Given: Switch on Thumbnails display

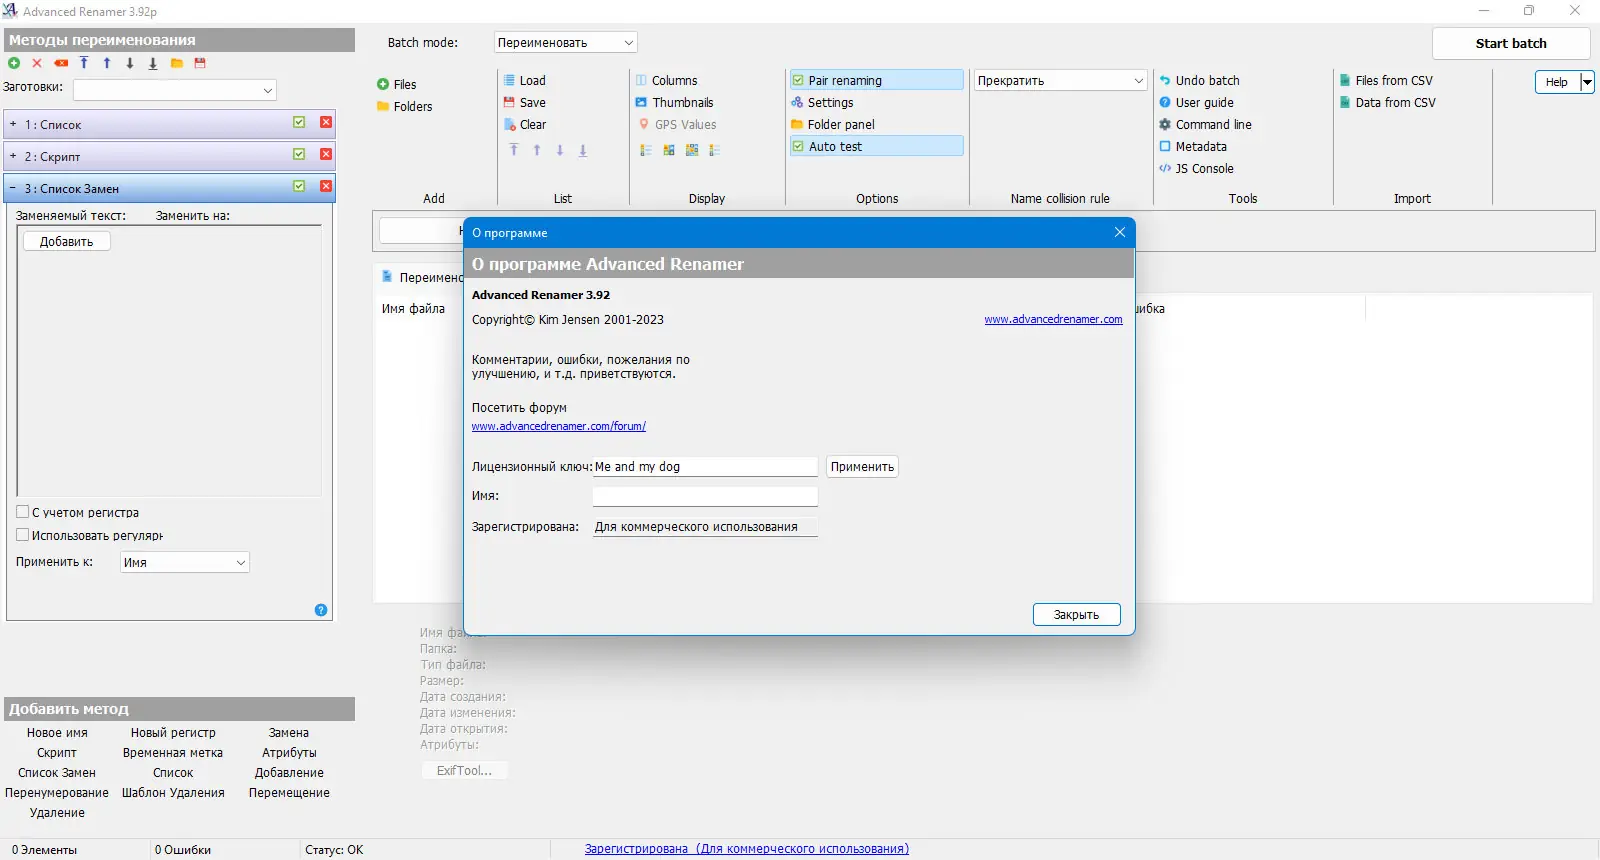Looking at the screenshot, I should coord(675,103).
